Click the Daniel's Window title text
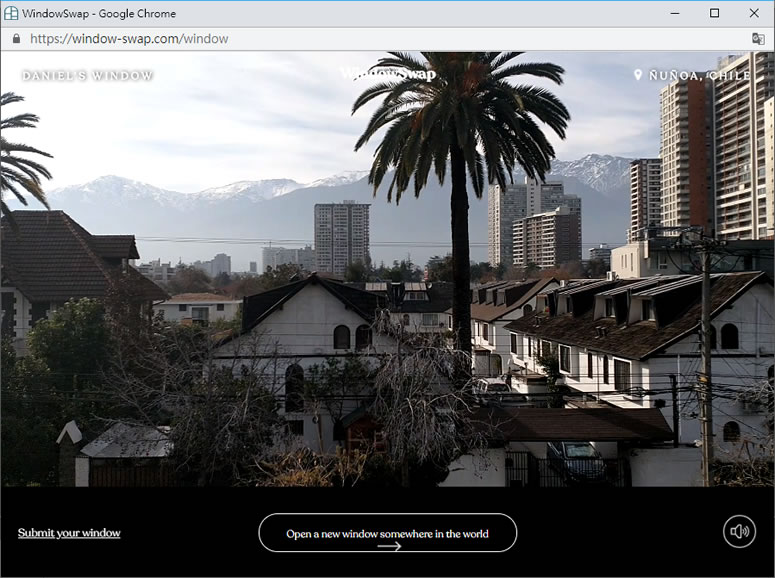775x578 pixels. (87, 76)
